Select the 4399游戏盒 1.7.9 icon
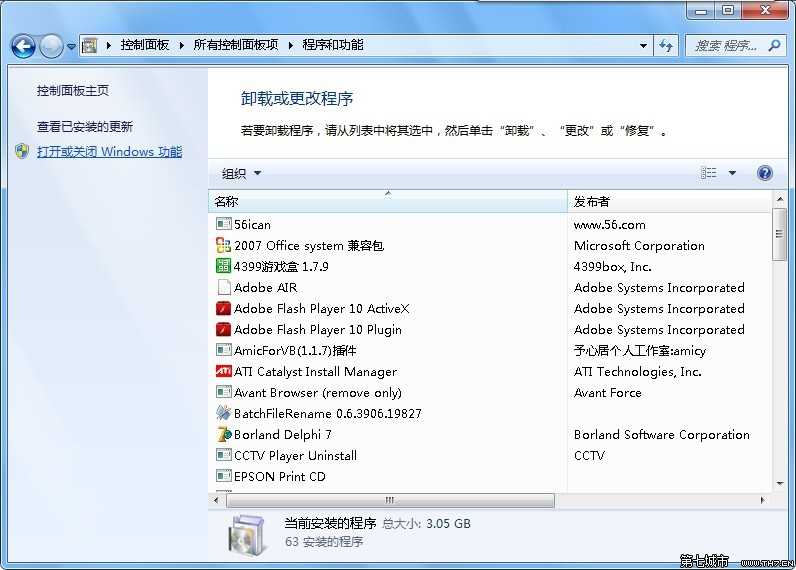Viewport: 796px width, 570px height. point(223,265)
